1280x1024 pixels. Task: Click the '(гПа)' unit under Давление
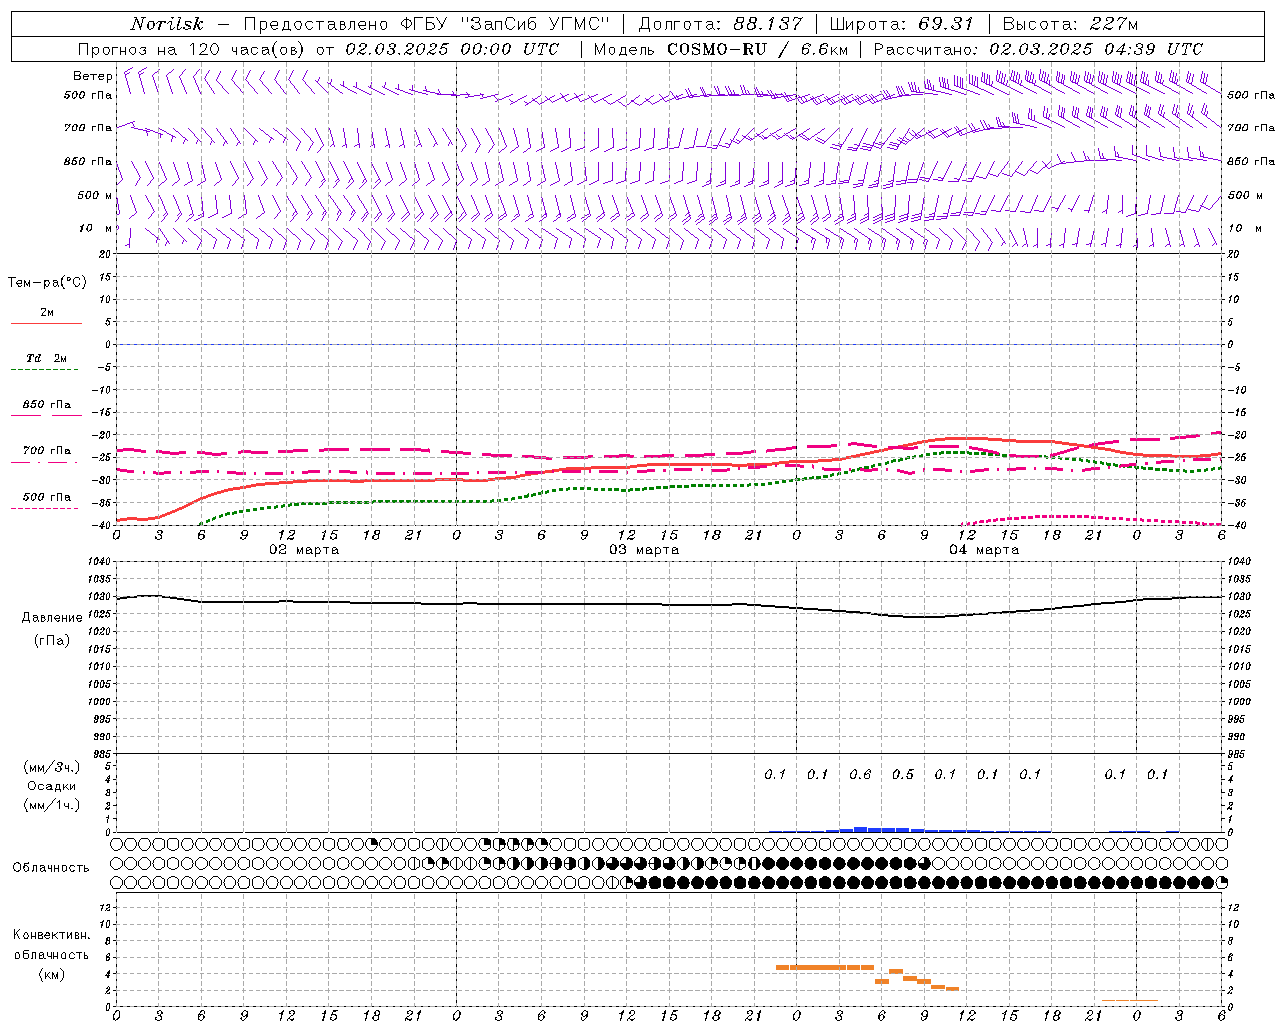point(52,640)
